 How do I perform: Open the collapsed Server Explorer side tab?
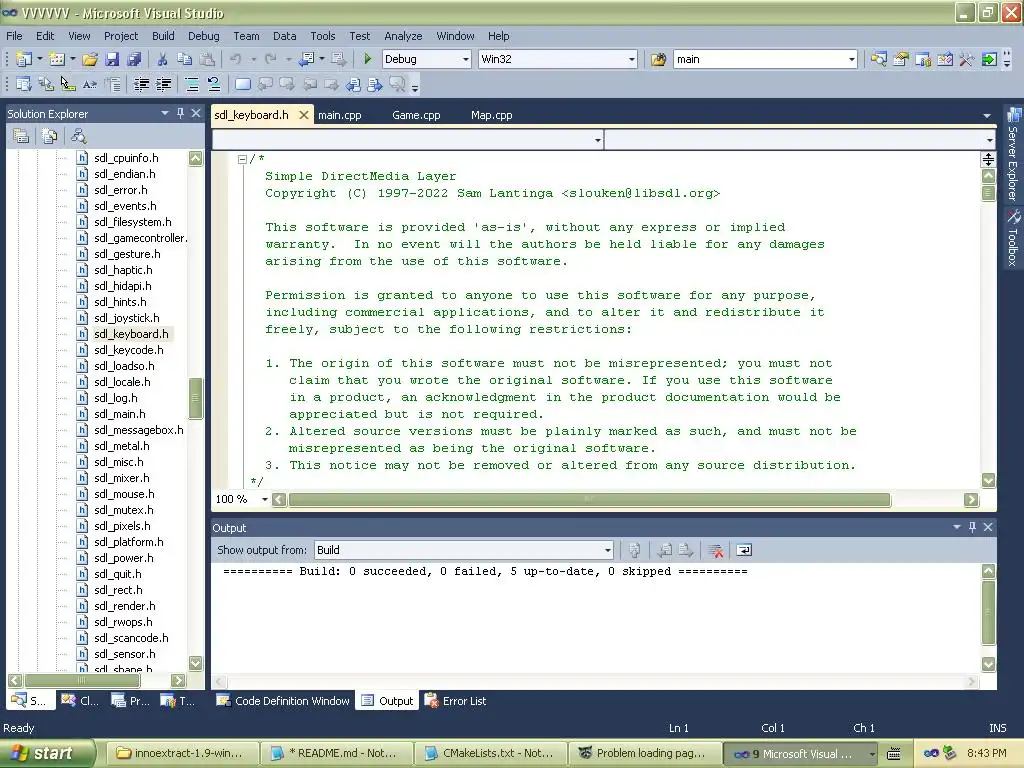tap(1013, 154)
